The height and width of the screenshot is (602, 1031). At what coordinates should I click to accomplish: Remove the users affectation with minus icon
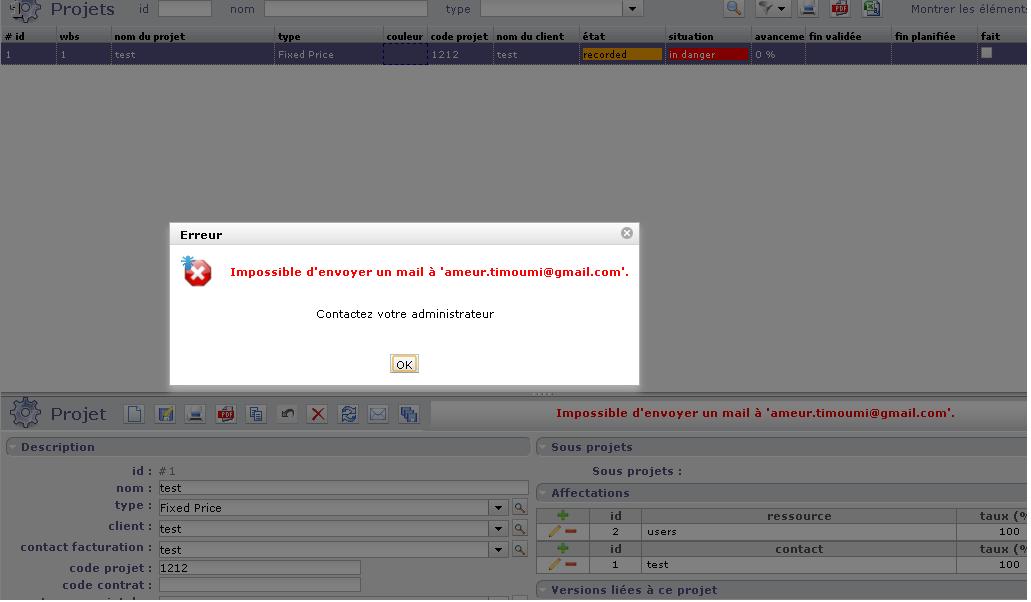(571, 531)
